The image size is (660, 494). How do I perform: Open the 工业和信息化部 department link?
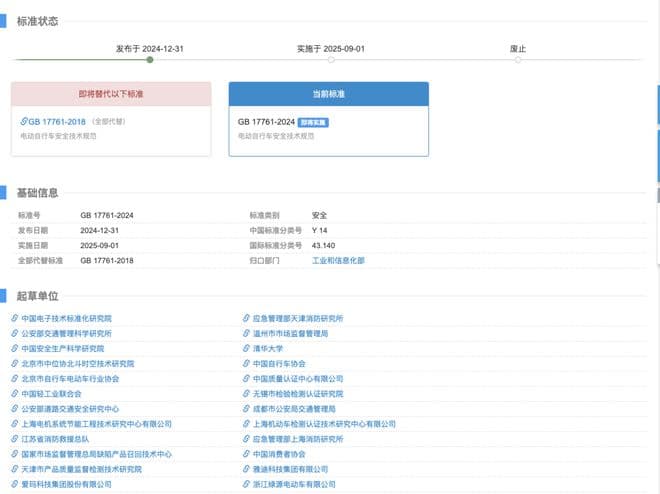pyautogui.click(x=338, y=260)
